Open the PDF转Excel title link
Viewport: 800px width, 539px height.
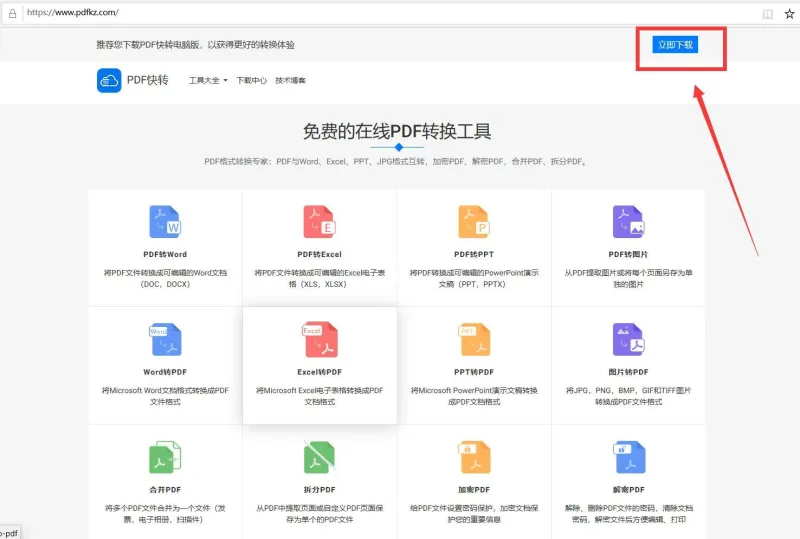pyautogui.click(x=319, y=254)
